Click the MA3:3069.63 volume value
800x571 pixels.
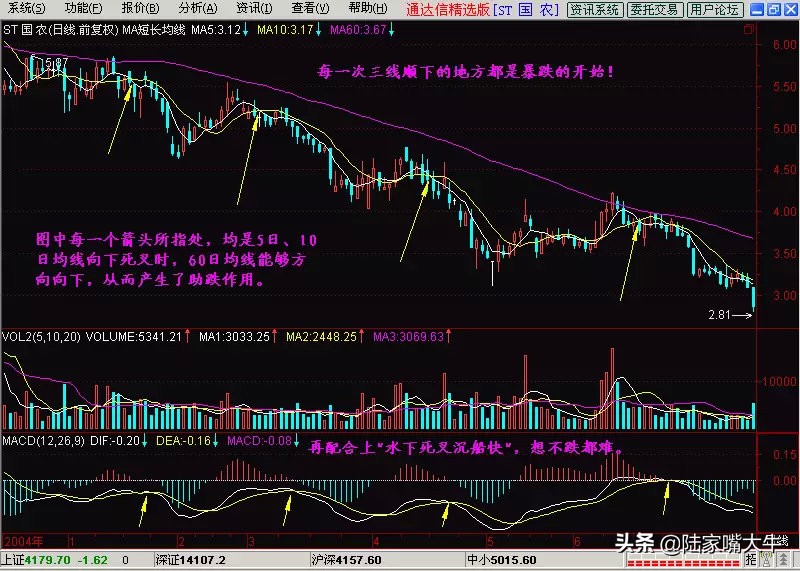tap(409, 337)
